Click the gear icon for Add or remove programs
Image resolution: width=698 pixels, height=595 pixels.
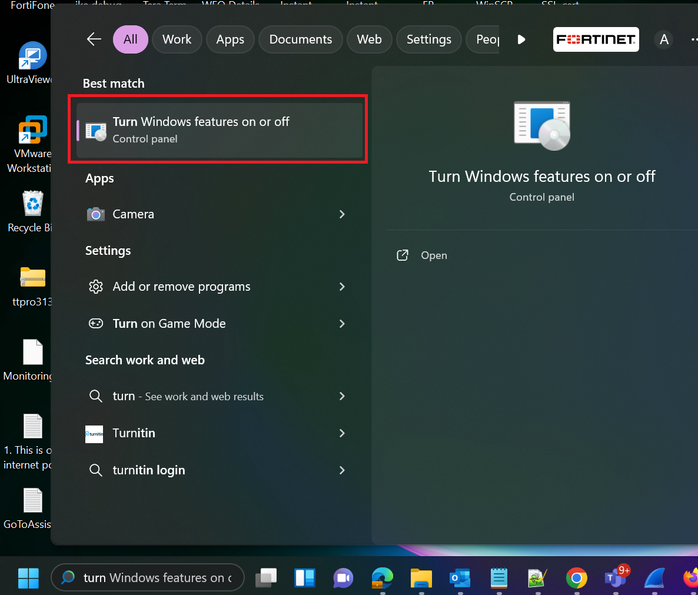pyautogui.click(x=95, y=287)
